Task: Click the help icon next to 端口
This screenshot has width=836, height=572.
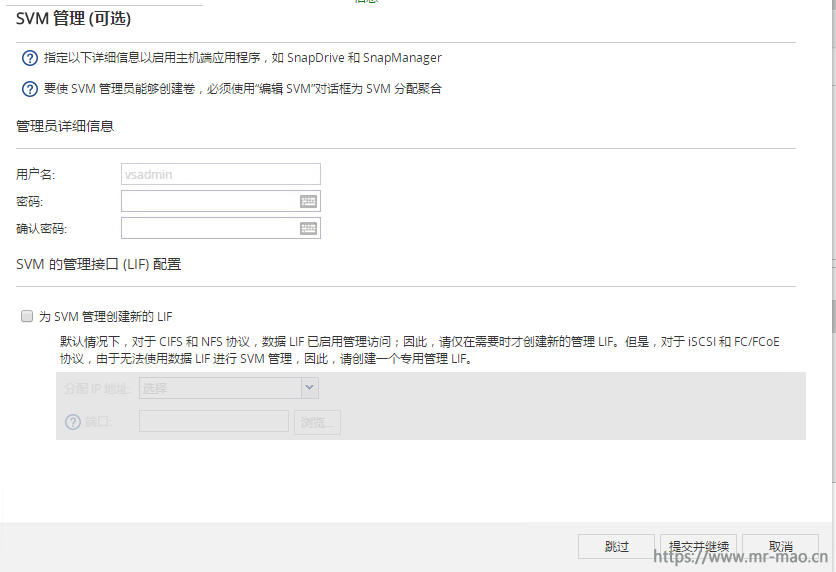Action: coord(73,422)
